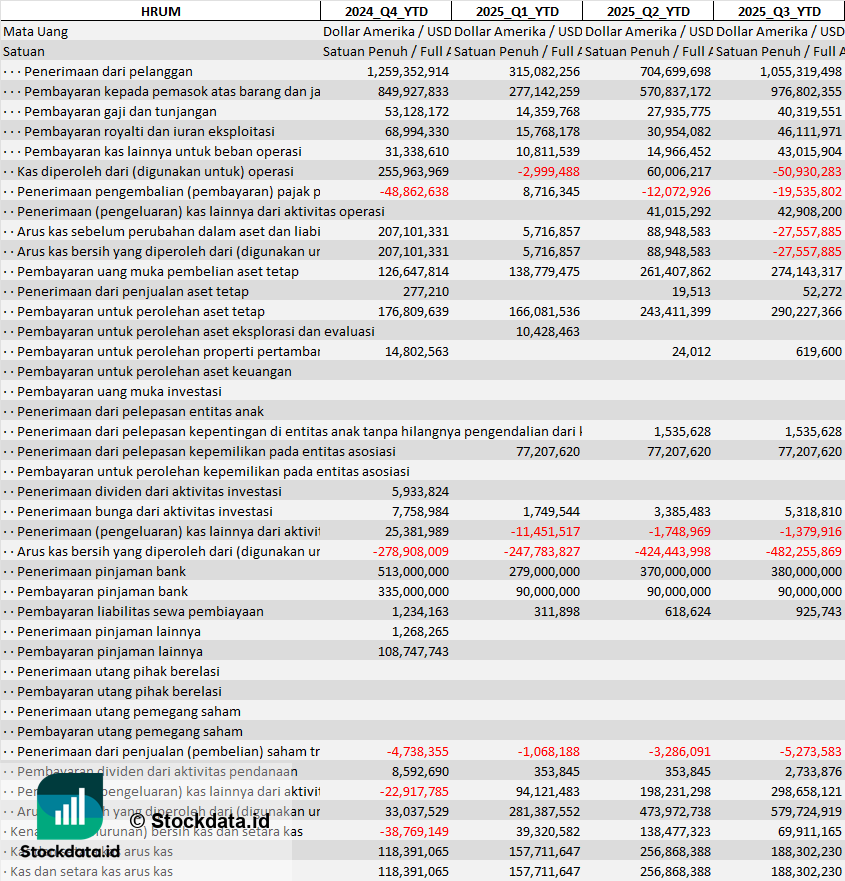845x881 pixels.
Task: Click the Mata Uang row label
Action: pos(35,31)
